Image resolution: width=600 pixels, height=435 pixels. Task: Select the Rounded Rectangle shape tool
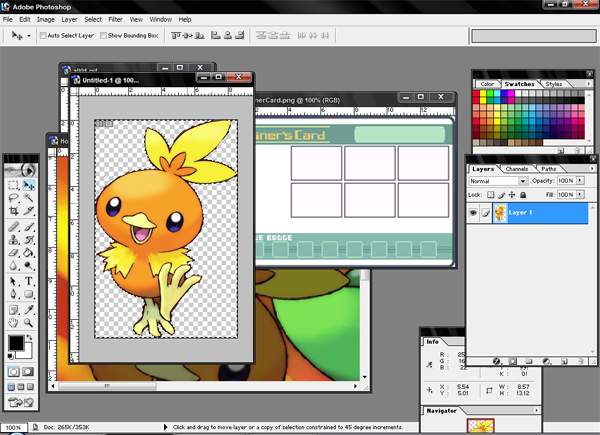[29, 294]
